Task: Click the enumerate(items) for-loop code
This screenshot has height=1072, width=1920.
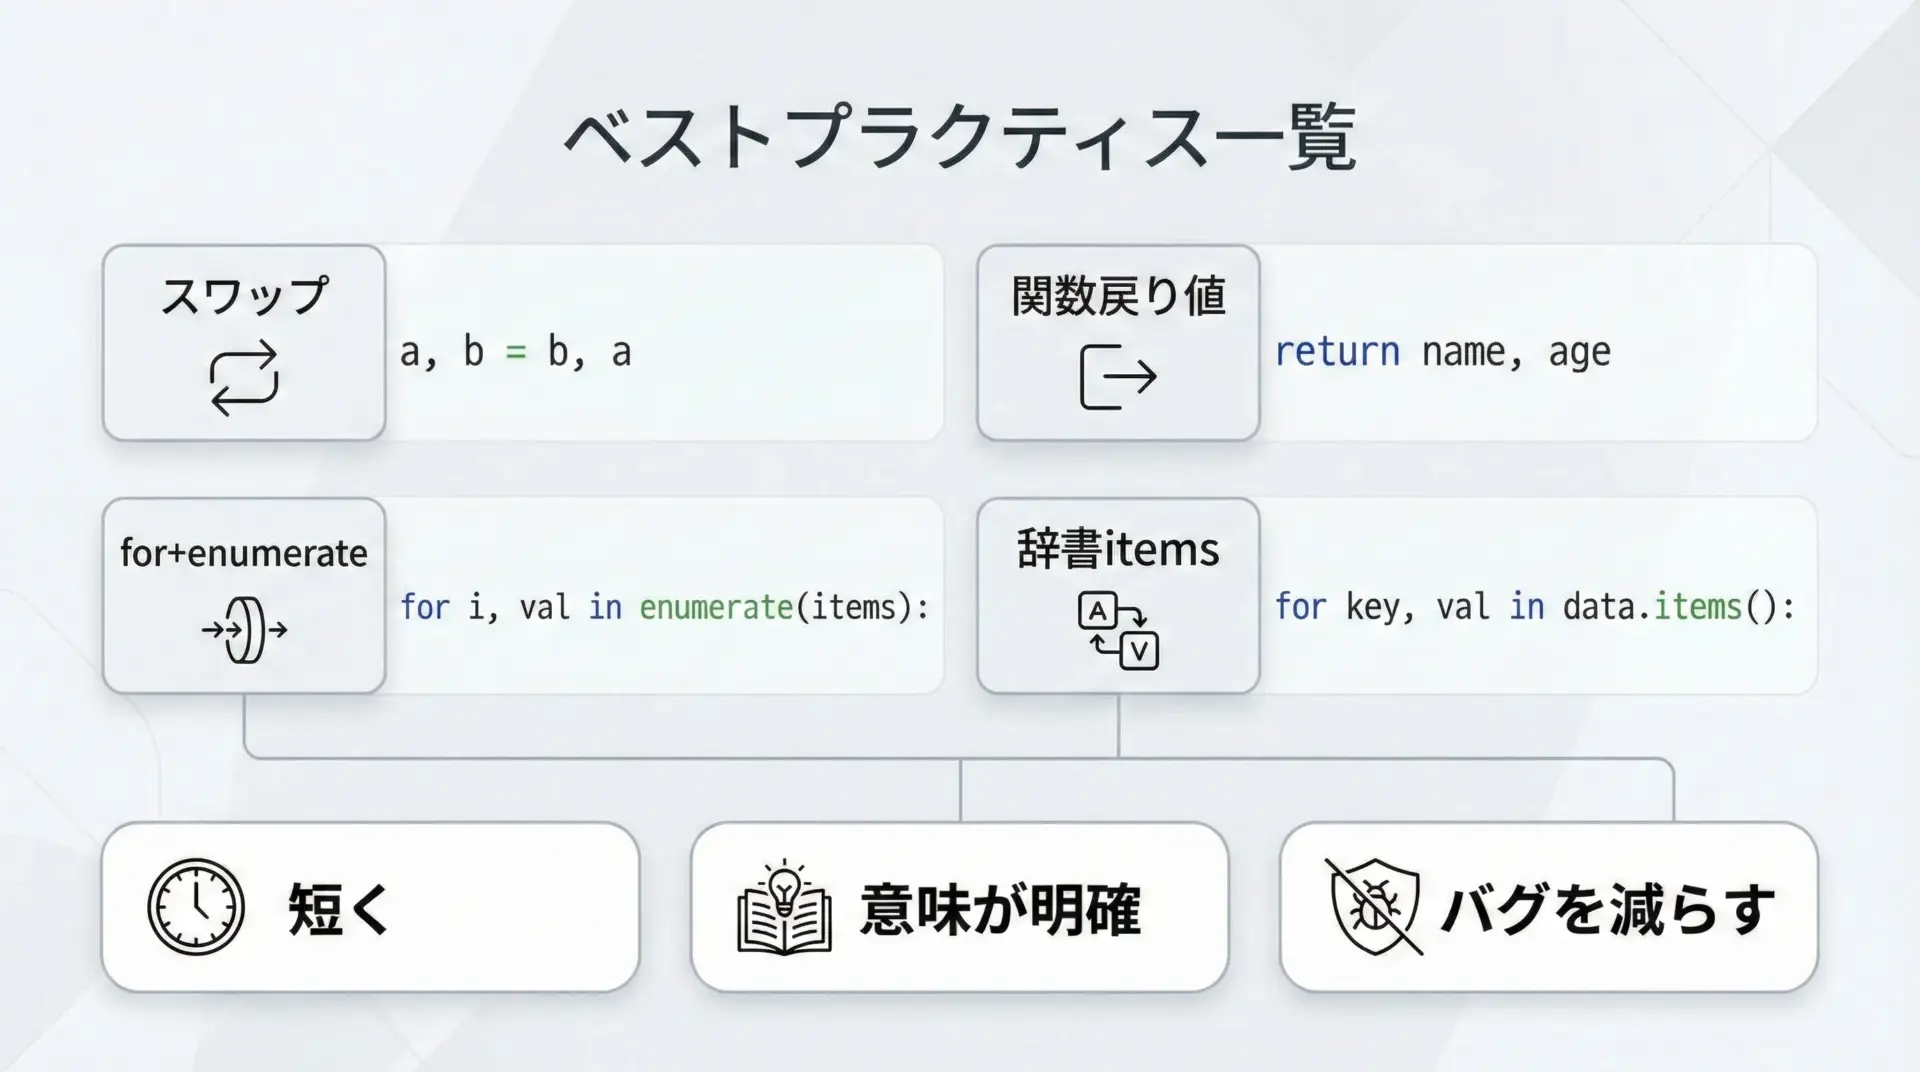Action: 664,607
